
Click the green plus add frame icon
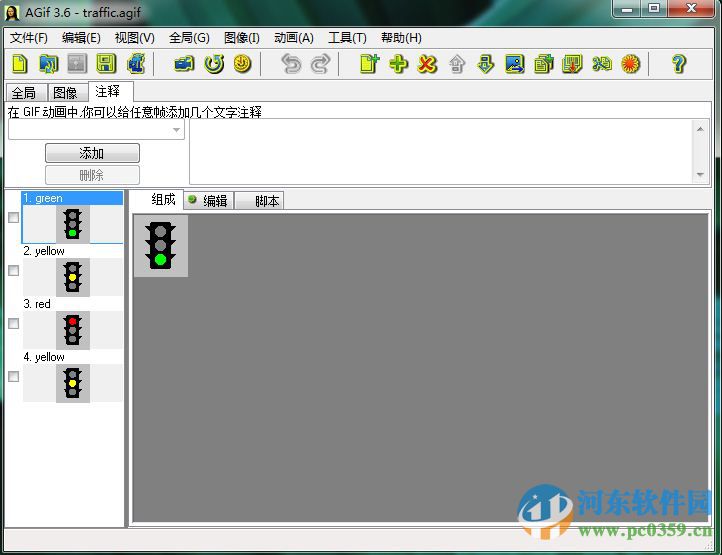pyautogui.click(x=399, y=64)
